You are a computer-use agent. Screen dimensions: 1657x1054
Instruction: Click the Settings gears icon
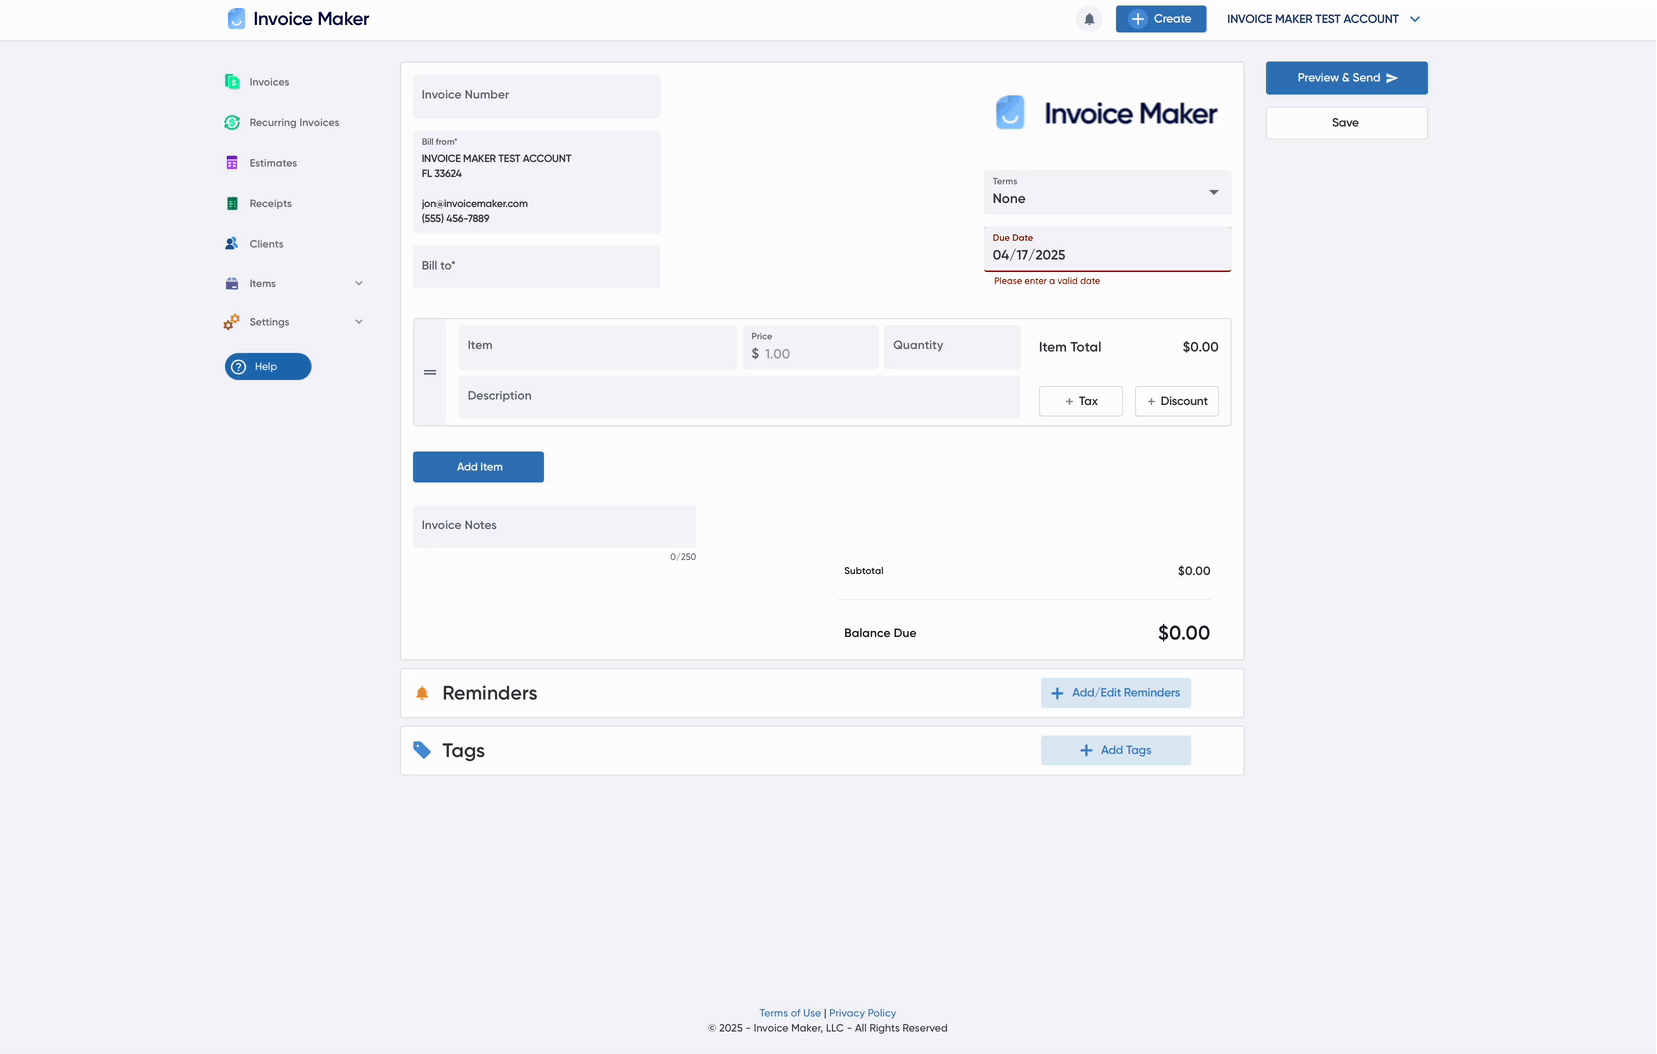232,322
